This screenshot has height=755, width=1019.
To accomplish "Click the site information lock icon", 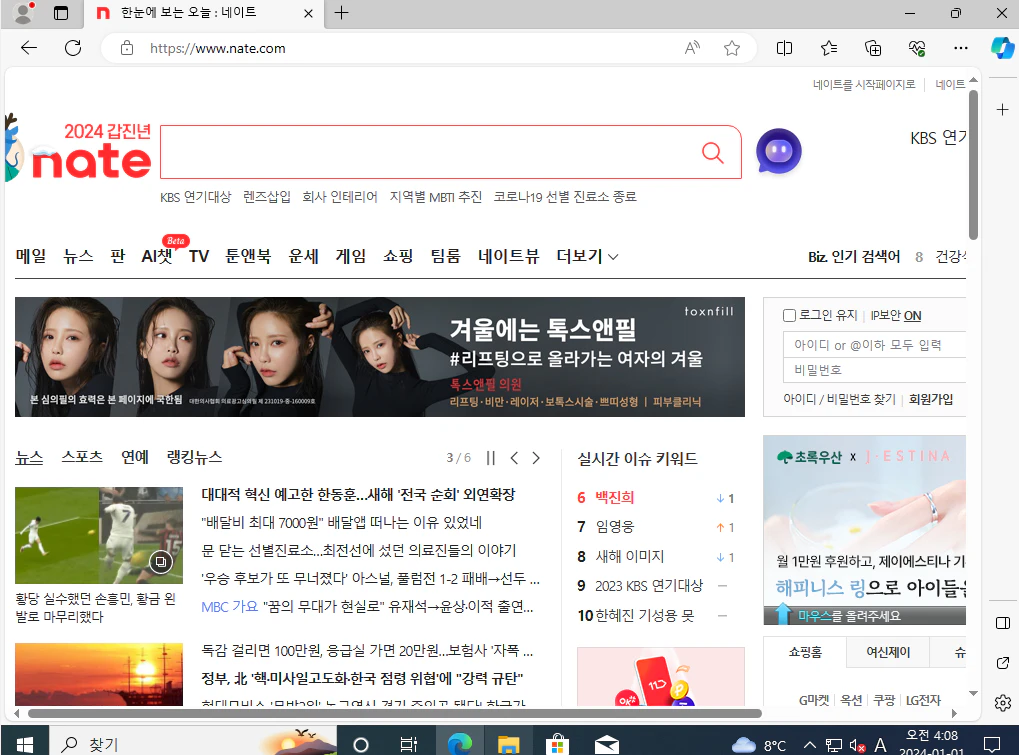I will pyautogui.click(x=127, y=48).
